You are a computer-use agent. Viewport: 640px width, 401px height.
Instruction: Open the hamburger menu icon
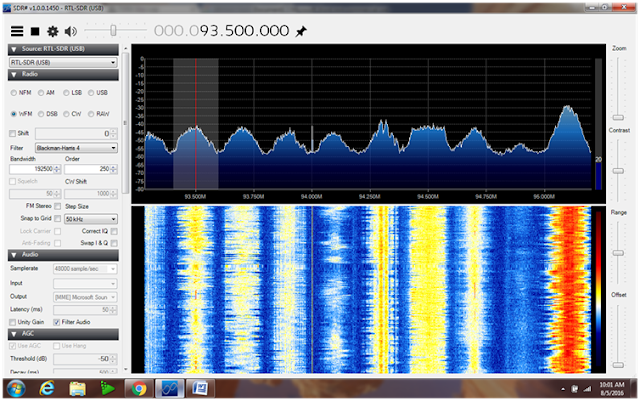point(17,31)
